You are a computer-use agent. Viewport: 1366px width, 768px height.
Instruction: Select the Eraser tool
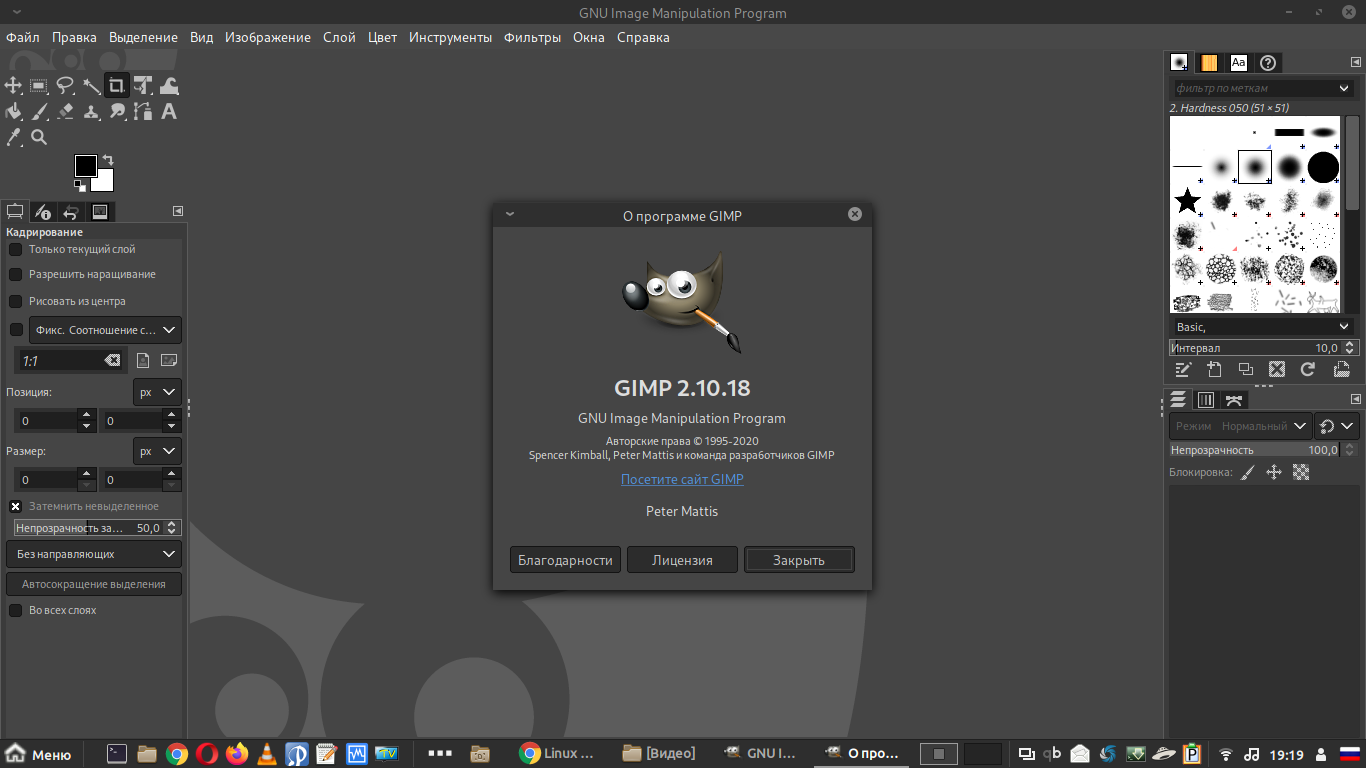click(65, 111)
